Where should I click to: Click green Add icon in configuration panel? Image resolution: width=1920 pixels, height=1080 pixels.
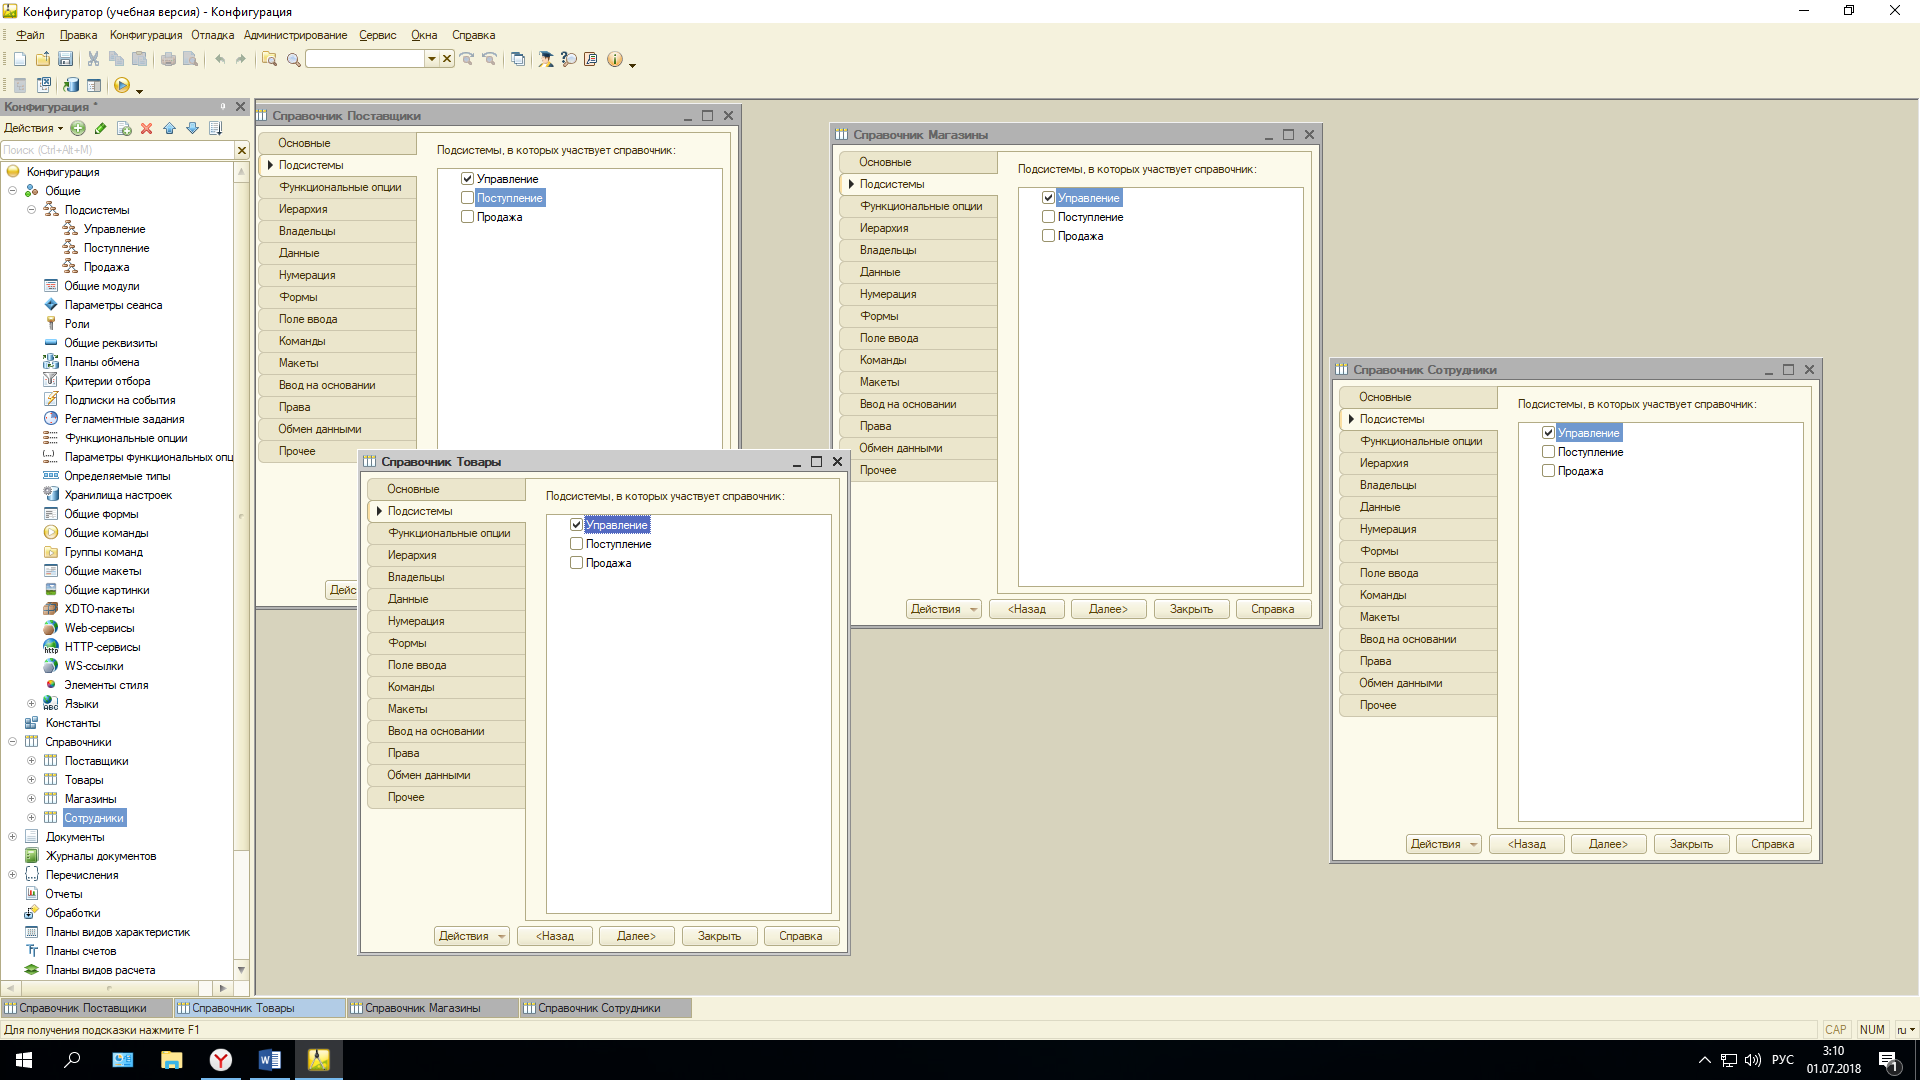point(78,128)
